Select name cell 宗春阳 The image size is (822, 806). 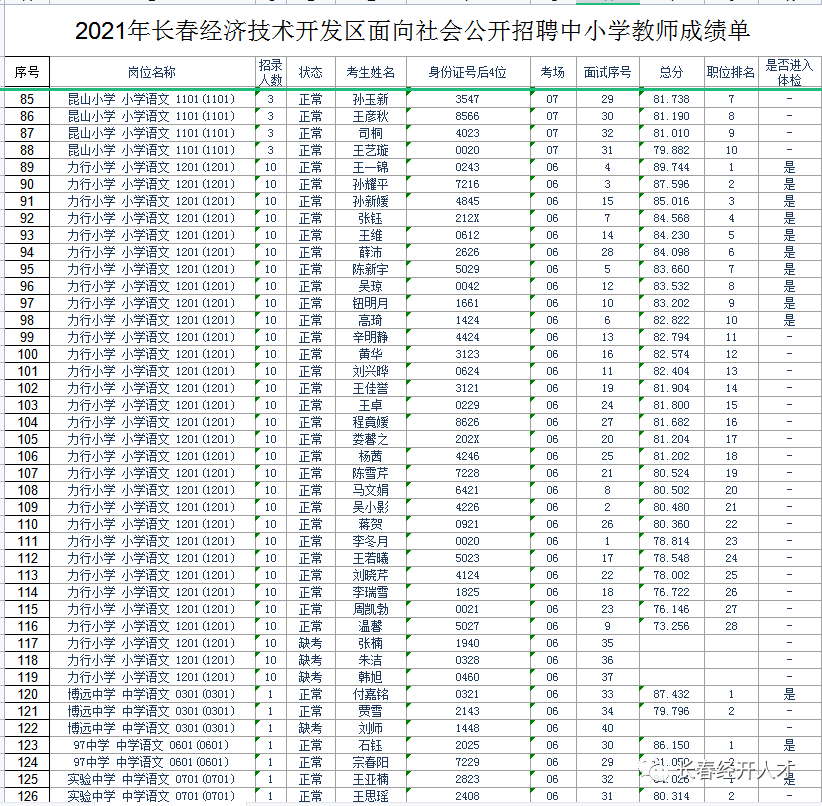[371, 762]
